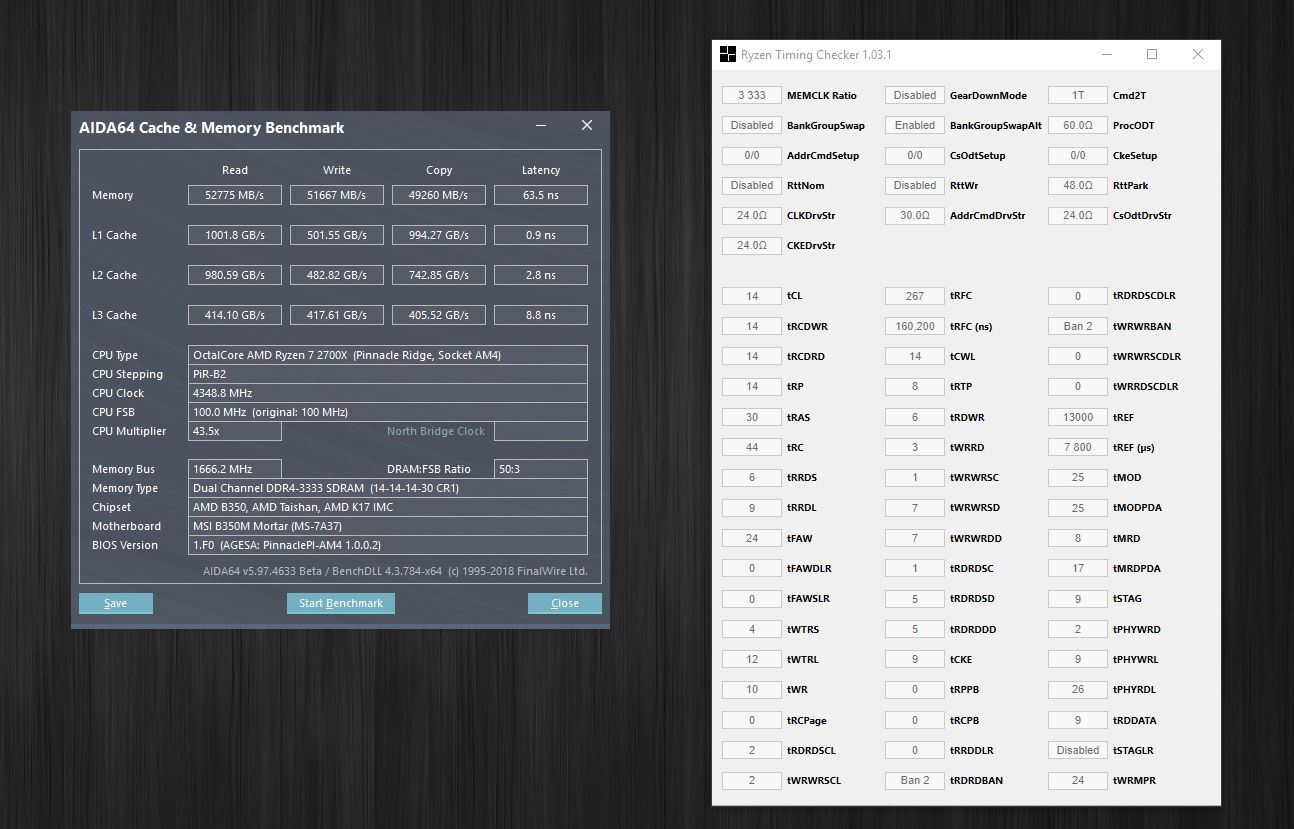1294x829 pixels.
Task: Click tRFC (ns) value 160,200
Action: tap(915, 326)
